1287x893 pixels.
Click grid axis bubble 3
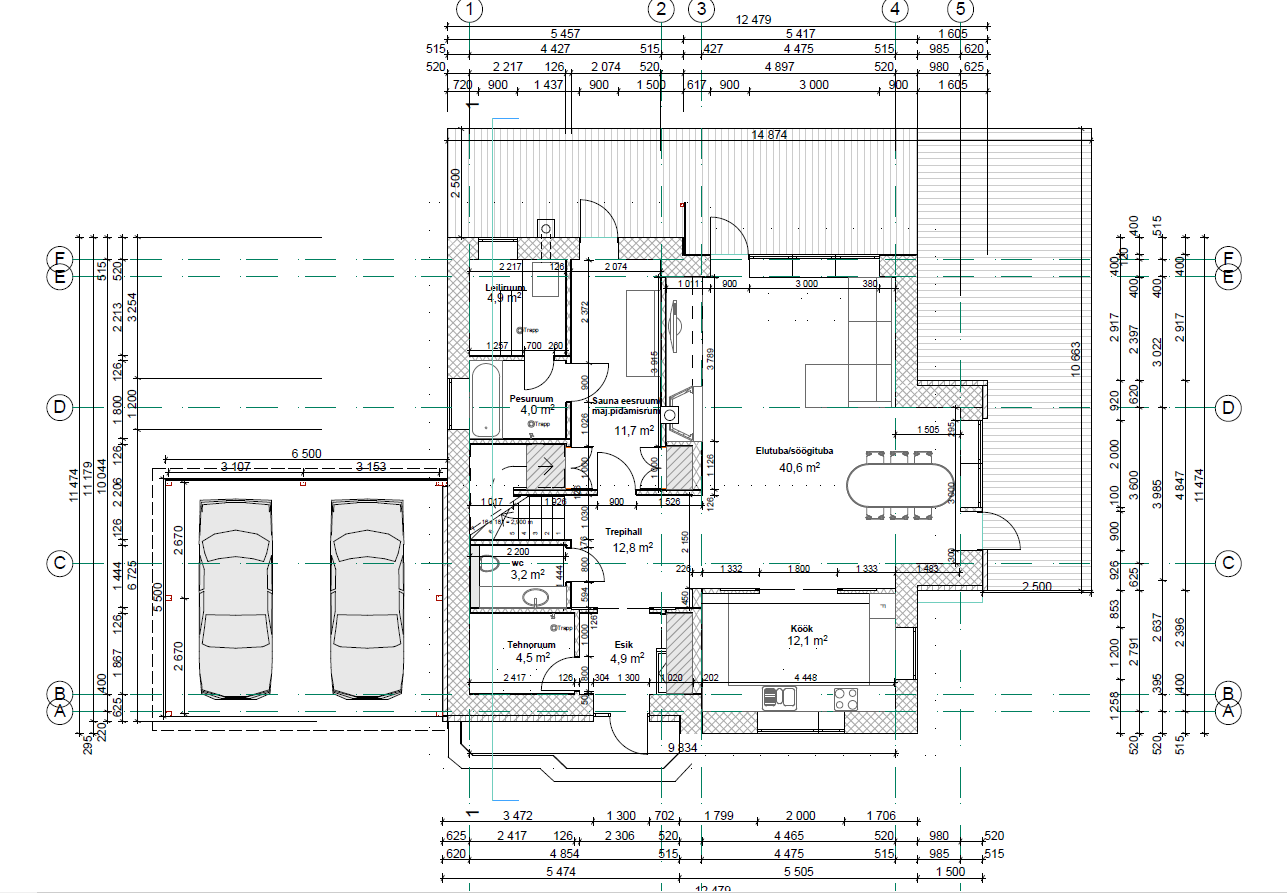[x=703, y=10]
